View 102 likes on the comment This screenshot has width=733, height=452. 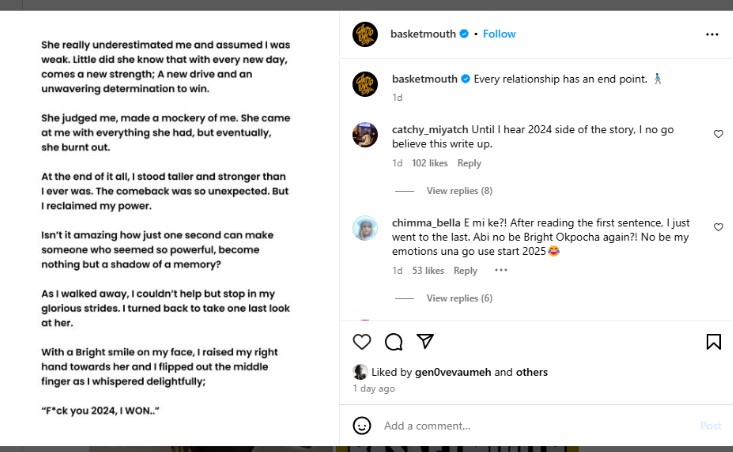[x=430, y=163]
